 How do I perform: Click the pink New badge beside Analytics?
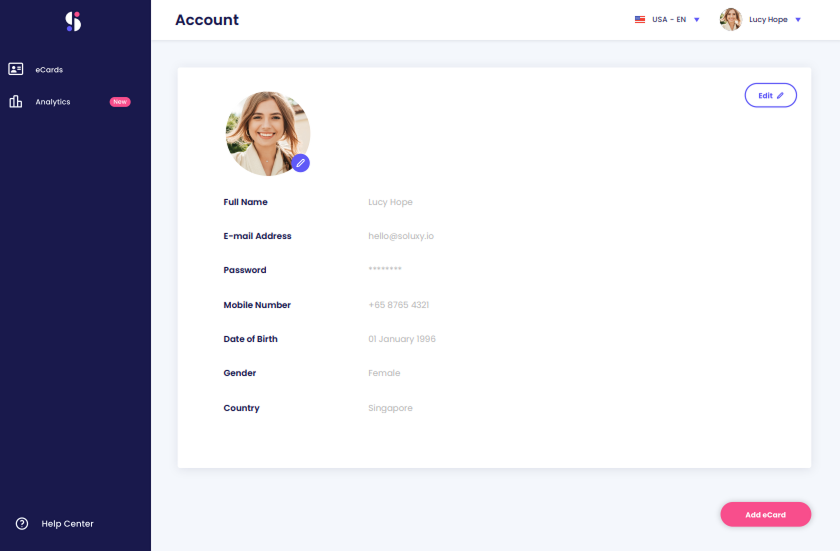click(x=120, y=102)
